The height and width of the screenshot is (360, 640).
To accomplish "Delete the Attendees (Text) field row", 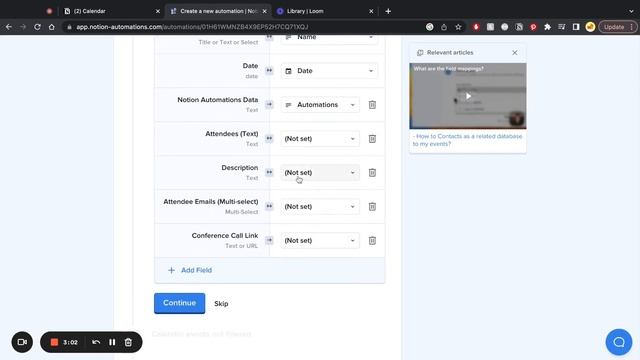I will (x=372, y=139).
